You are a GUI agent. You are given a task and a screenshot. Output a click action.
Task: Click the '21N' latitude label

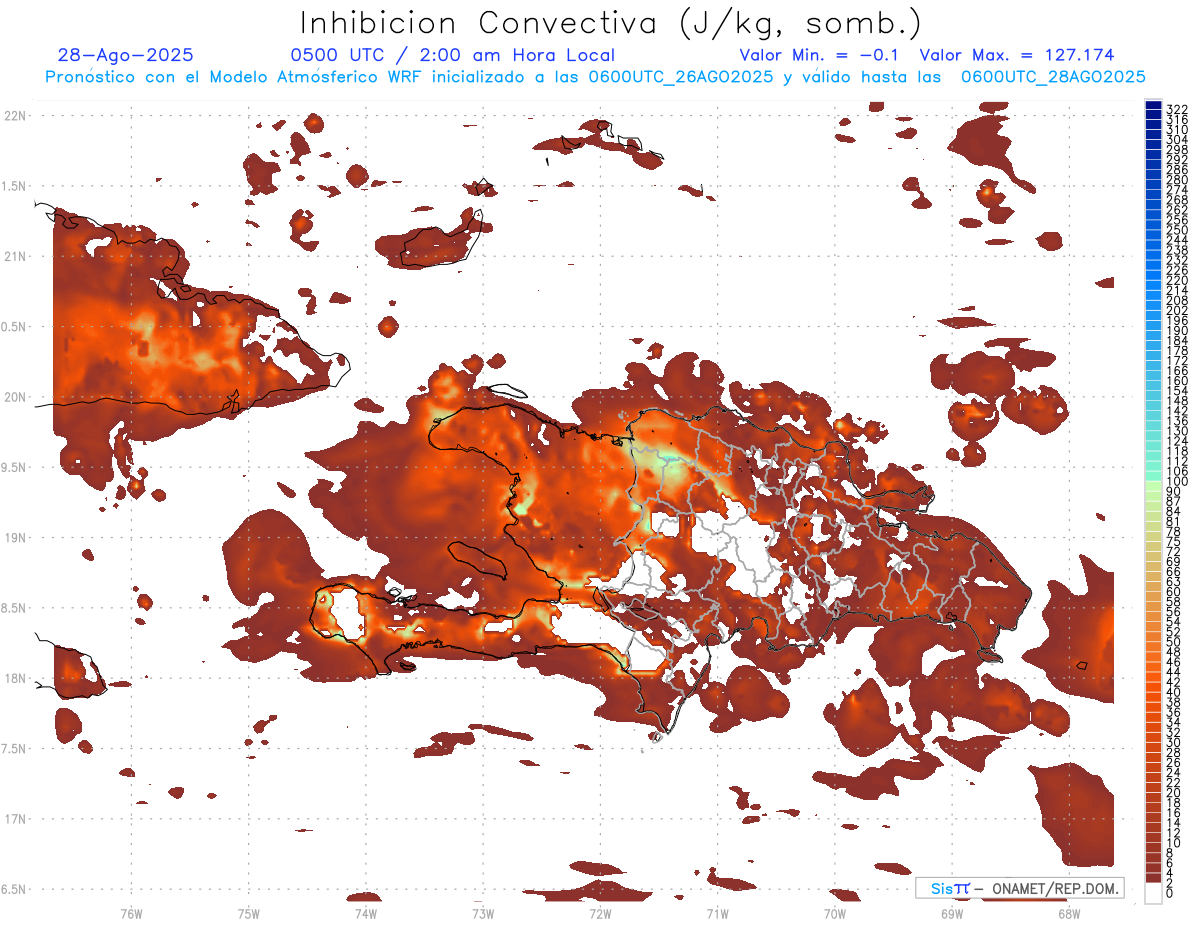pos(15,256)
